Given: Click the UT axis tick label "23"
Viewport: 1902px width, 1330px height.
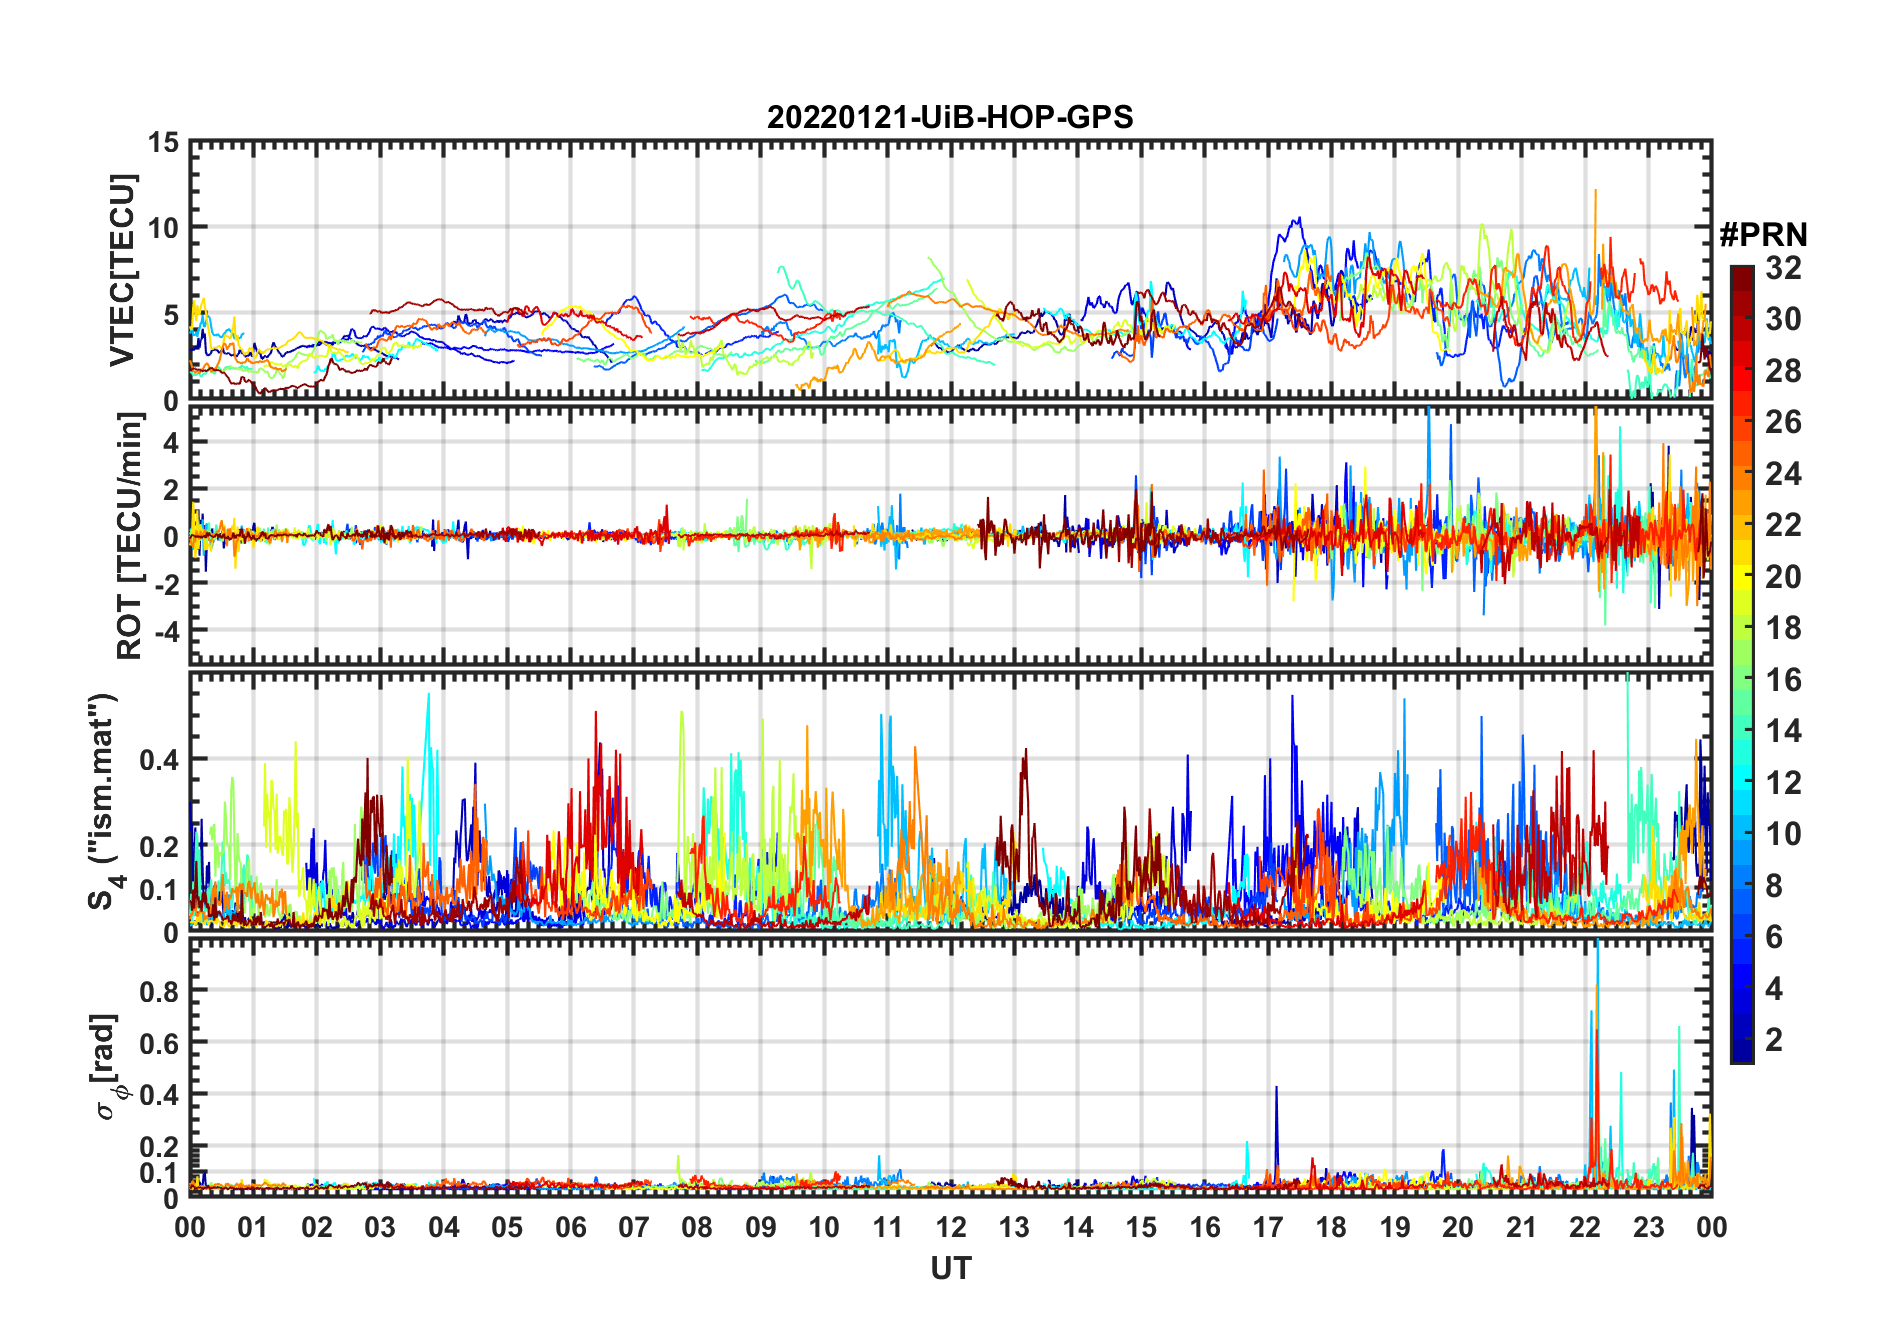Looking at the screenshot, I should click(x=1649, y=1227).
